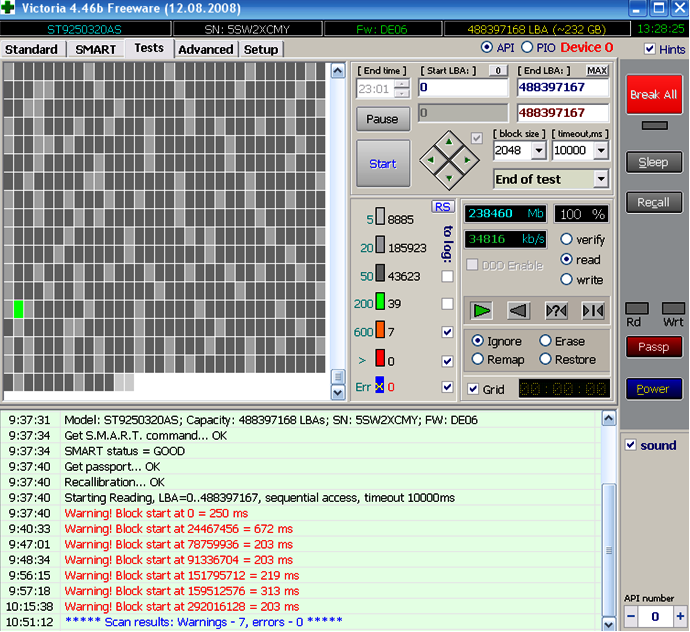Click the plus button for API number
This screenshot has height=632, width=690.
tap(680, 617)
